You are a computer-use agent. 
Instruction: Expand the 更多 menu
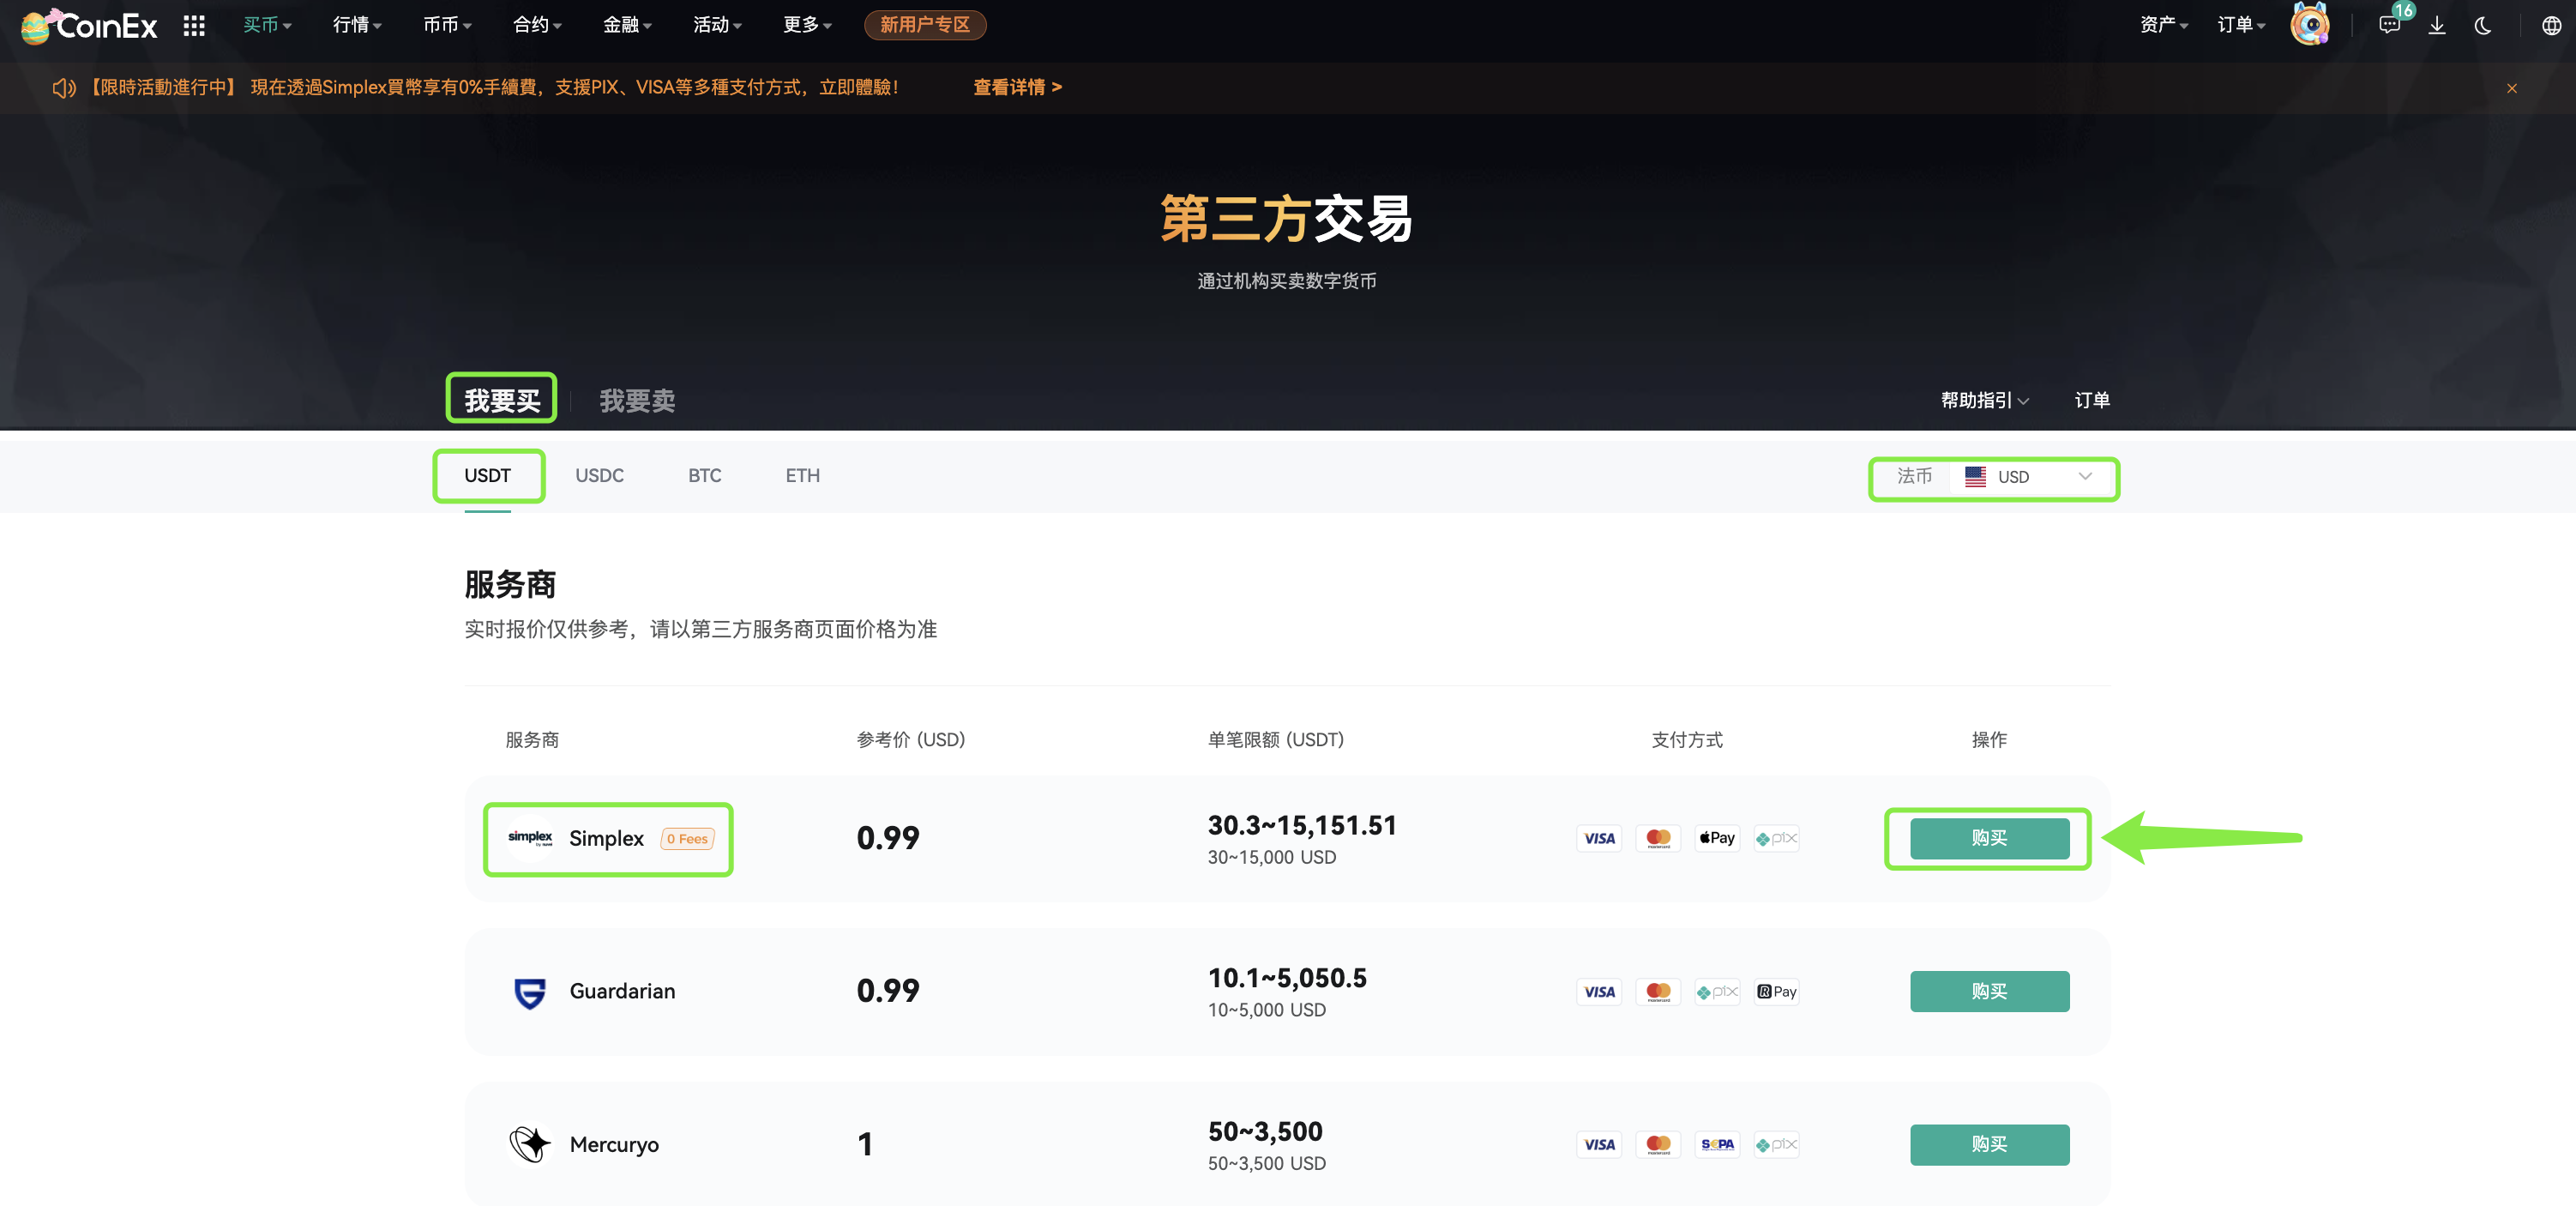coord(807,25)
